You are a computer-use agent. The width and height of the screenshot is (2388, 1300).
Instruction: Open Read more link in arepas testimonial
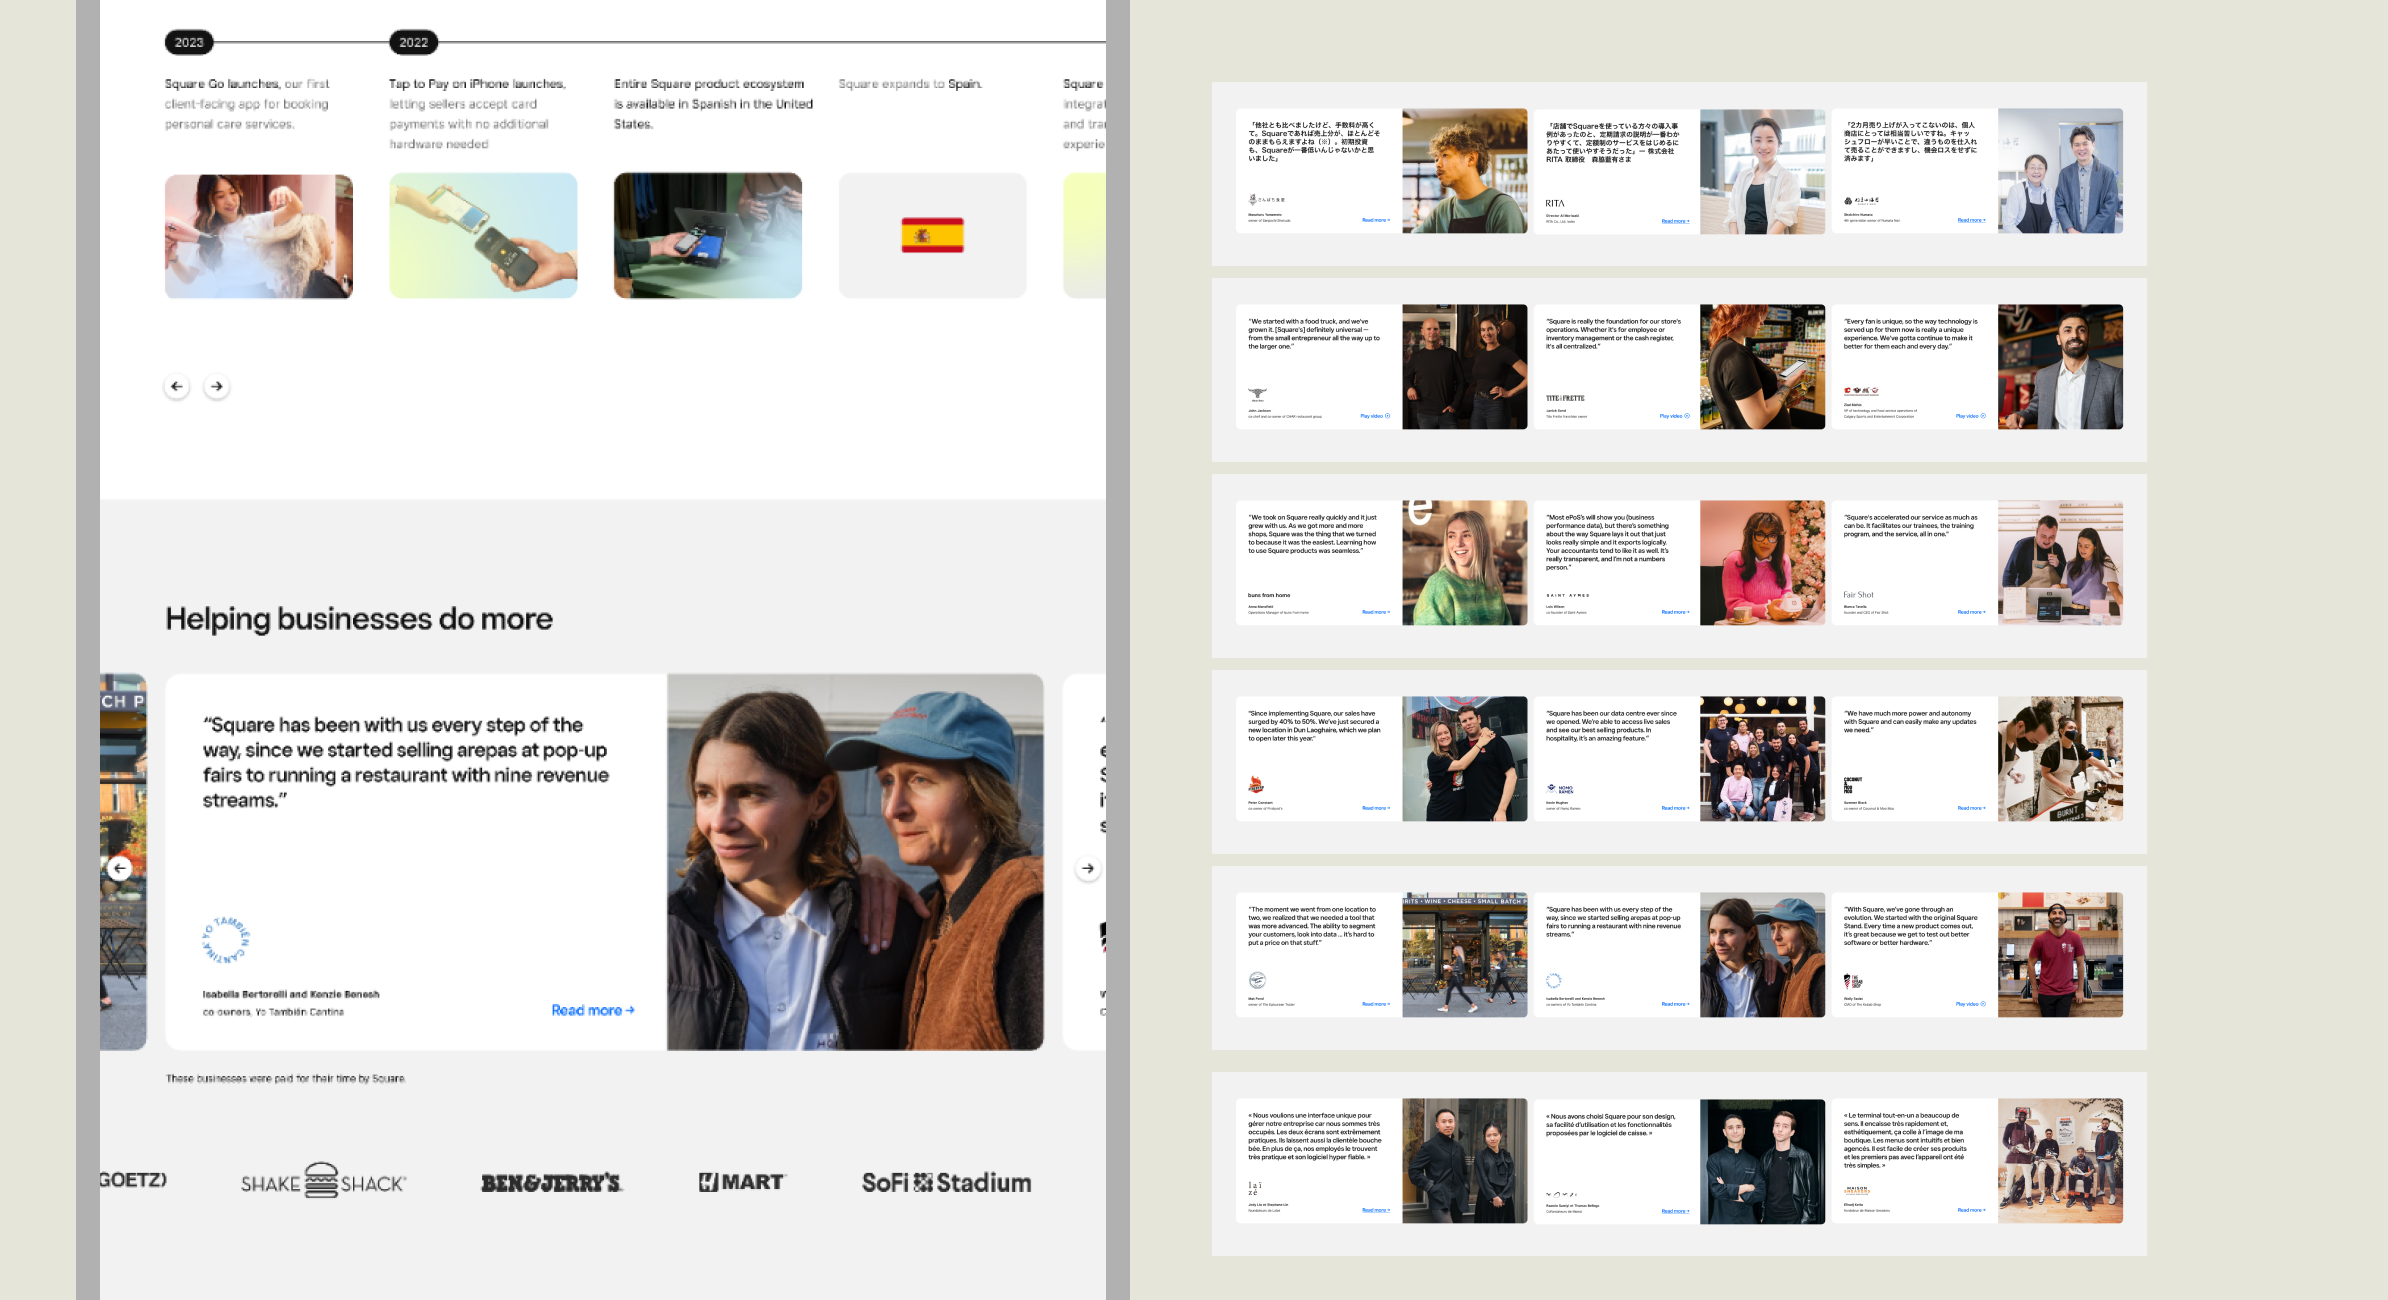click(592, 1010)
